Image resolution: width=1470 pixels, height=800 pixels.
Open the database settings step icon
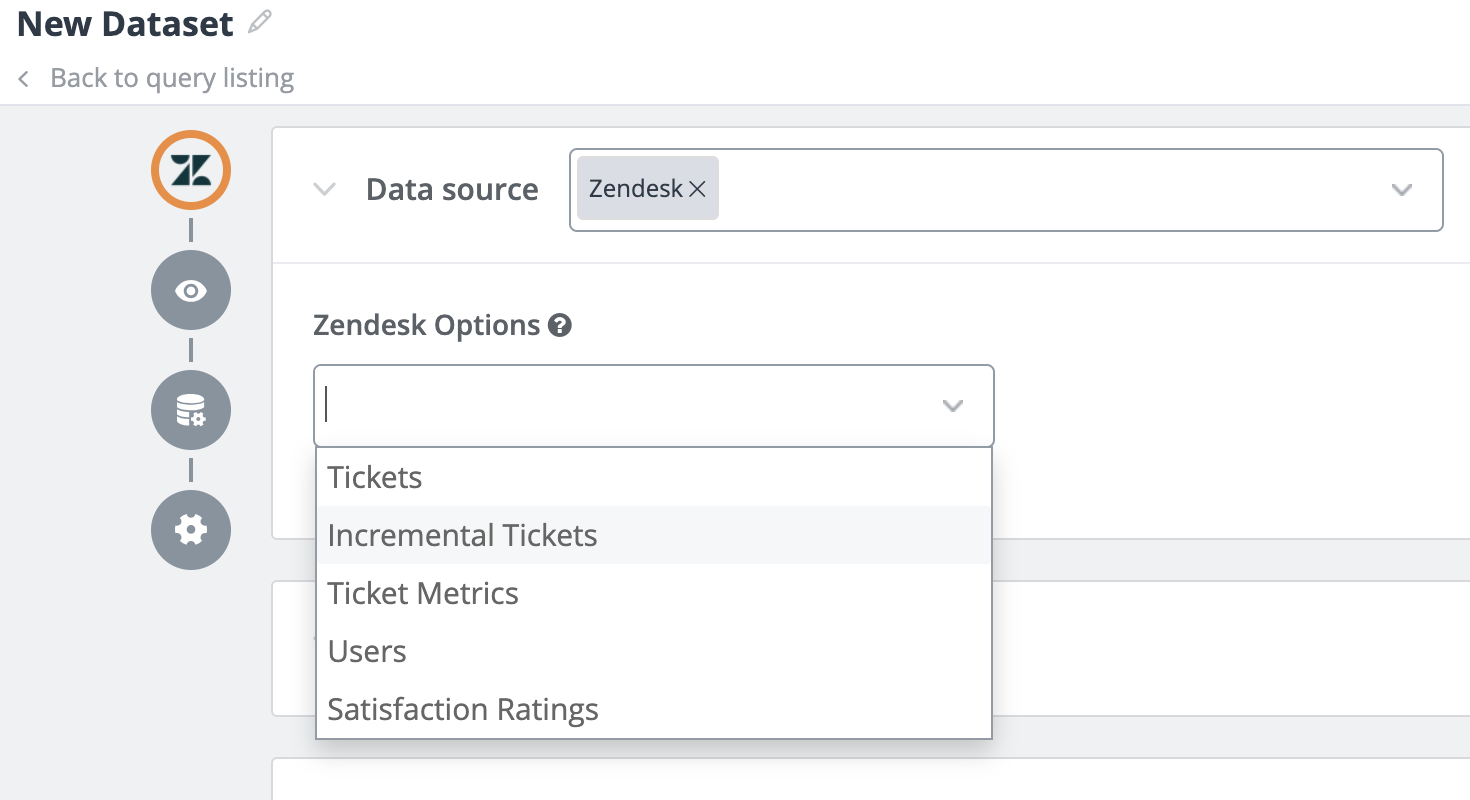point(191,410)
